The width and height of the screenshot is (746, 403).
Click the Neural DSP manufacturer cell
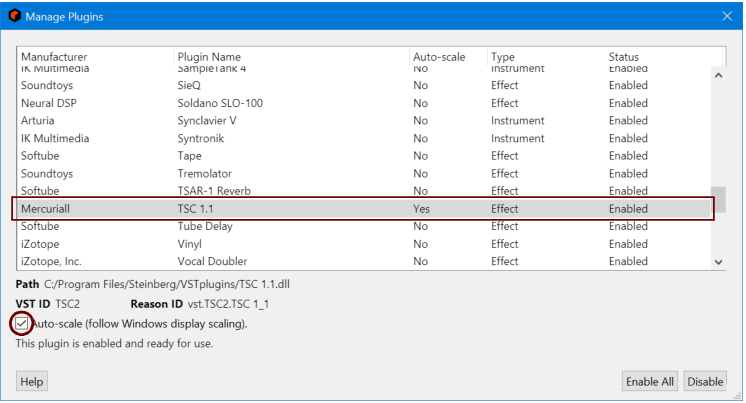point(49,103)
